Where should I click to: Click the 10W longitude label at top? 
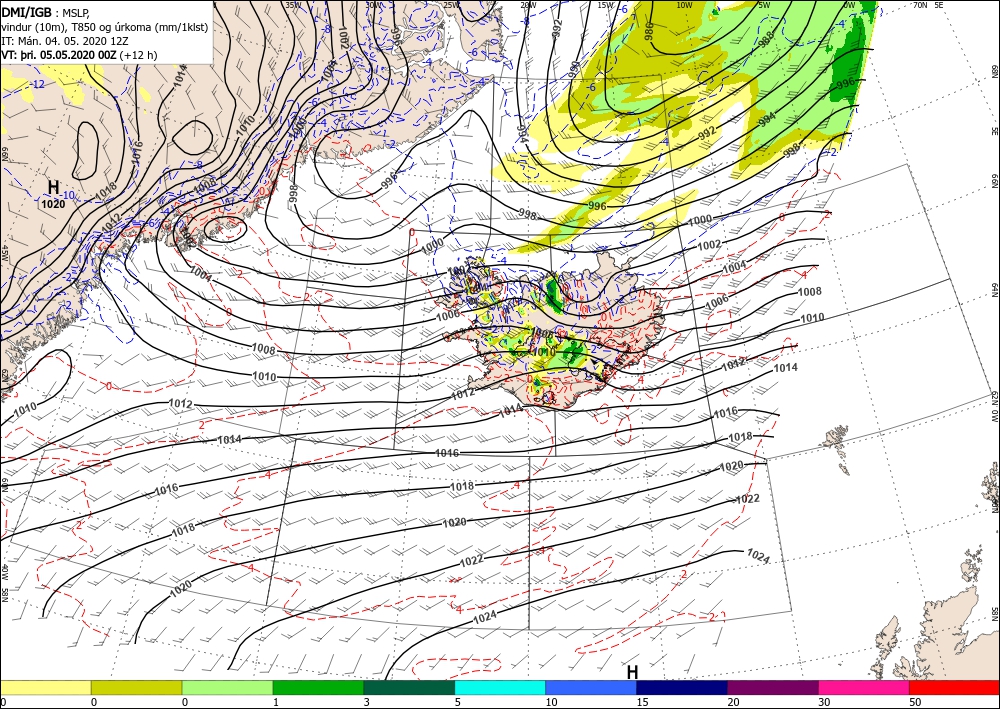click(x=684, y=5)
